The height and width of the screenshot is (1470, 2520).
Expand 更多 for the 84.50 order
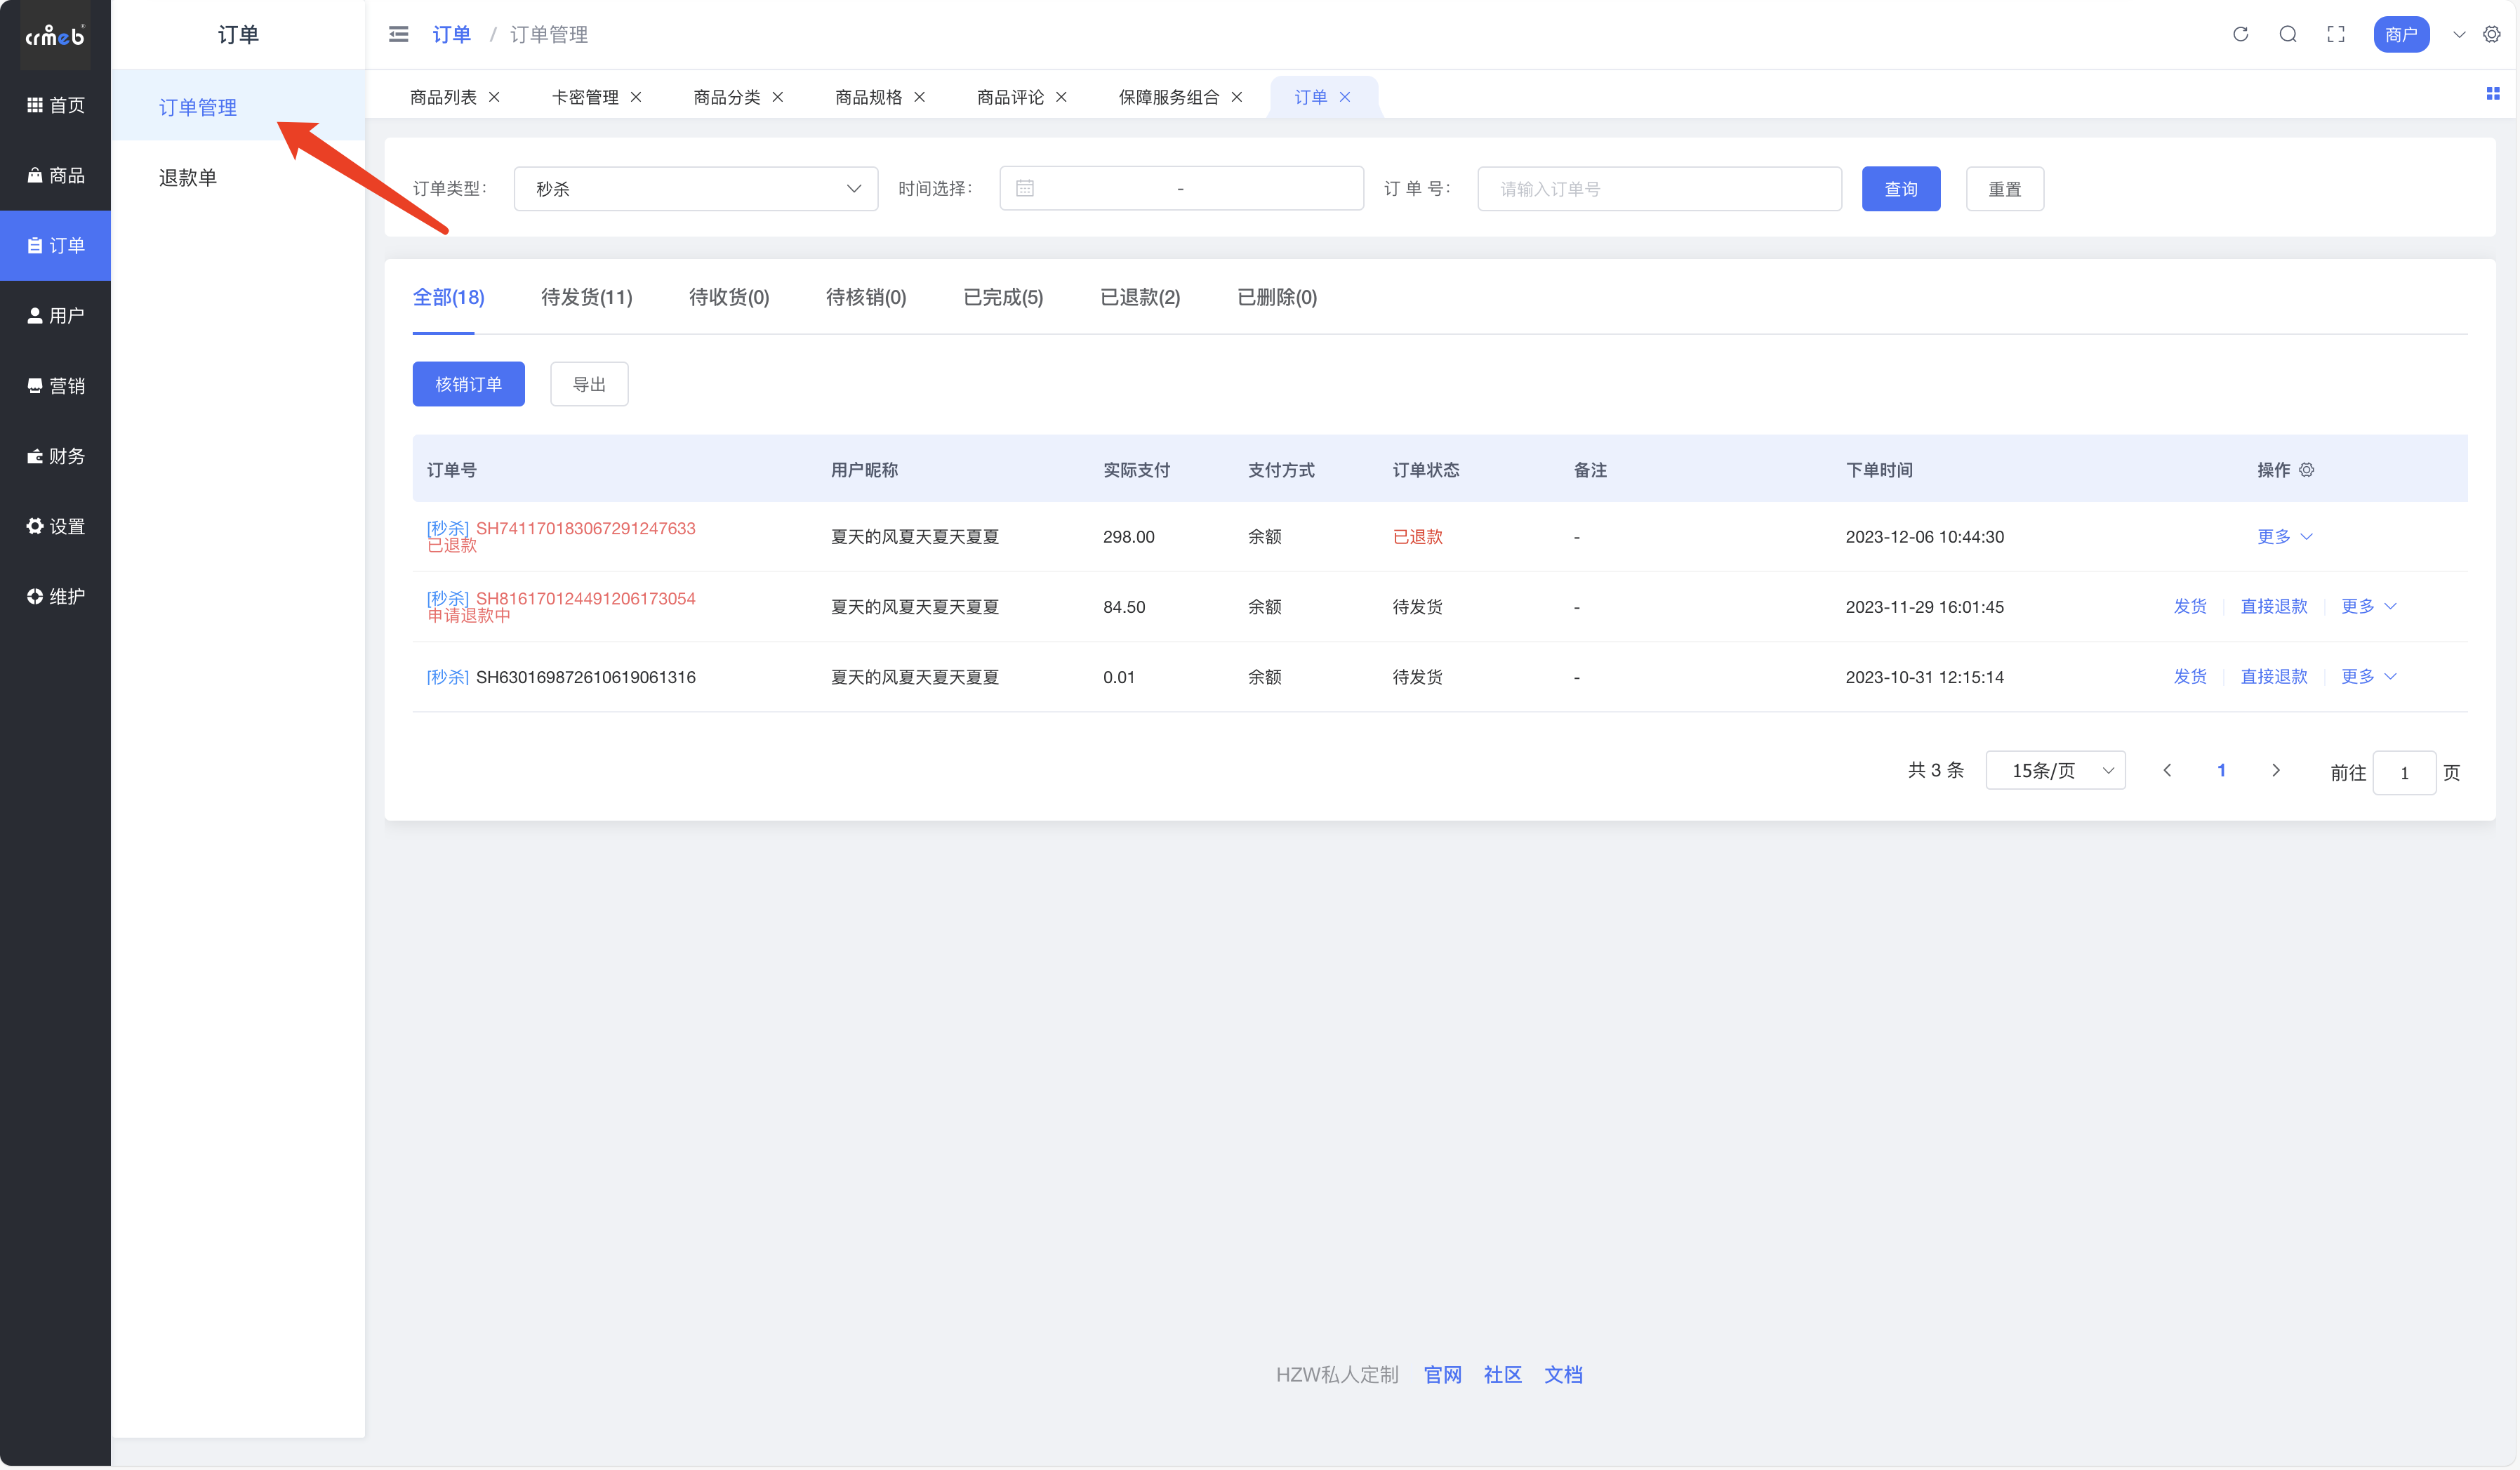click(x=2369, y=606)
